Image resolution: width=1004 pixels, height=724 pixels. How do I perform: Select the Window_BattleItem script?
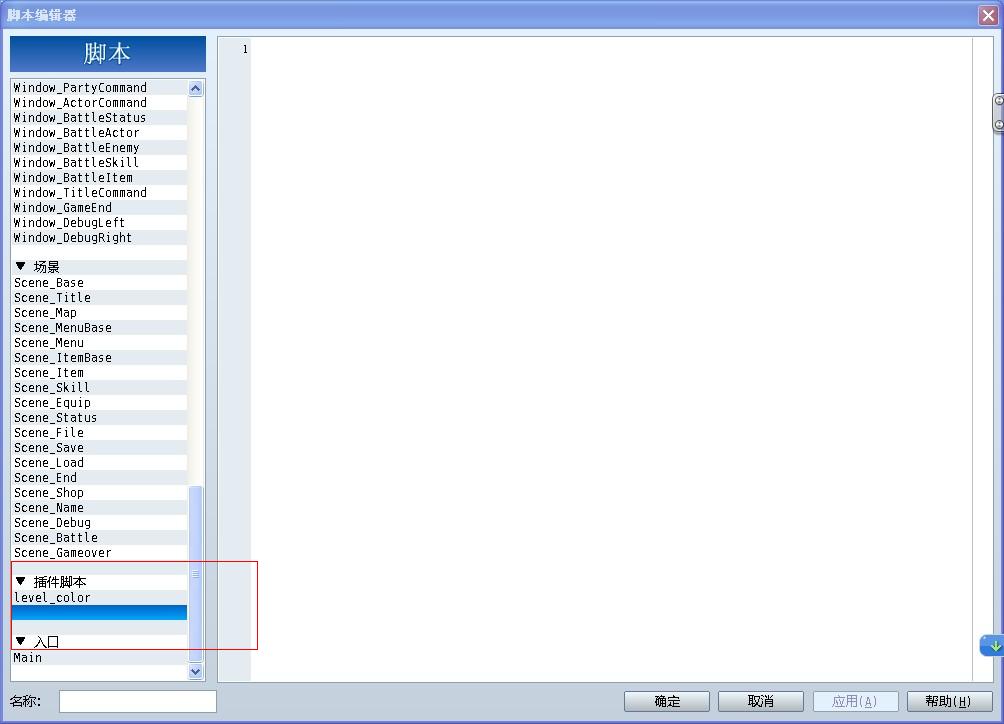pos(99,178)
